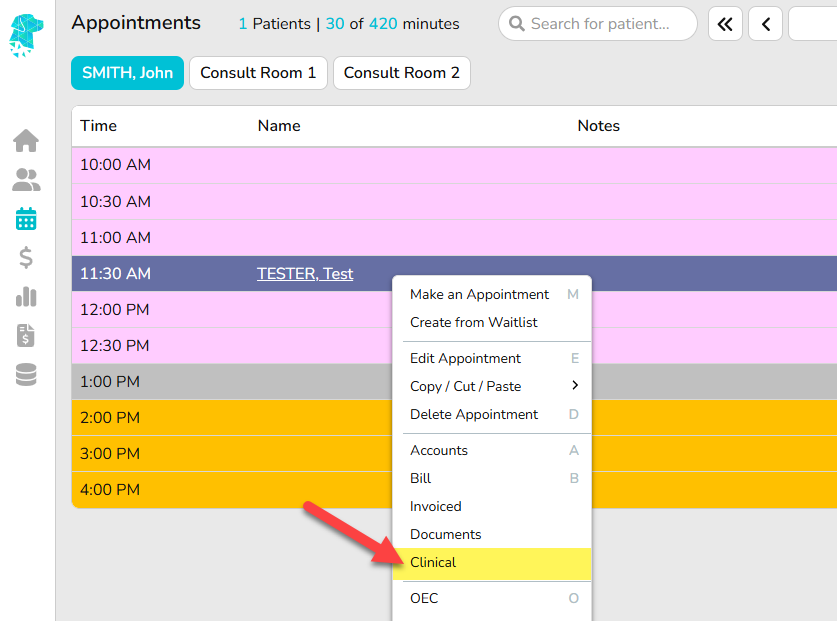Image resolution: width=837 pixels, height=621 pixels.
Task: Switch to the Consult Room 2 tab
Action: (402, 73)
